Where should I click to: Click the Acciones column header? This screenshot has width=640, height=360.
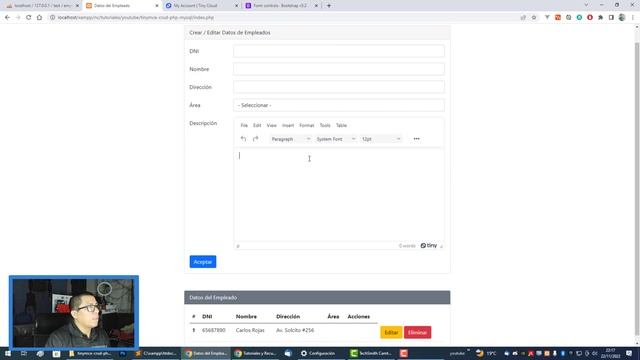pyautogui.click(x=359, y=316)
